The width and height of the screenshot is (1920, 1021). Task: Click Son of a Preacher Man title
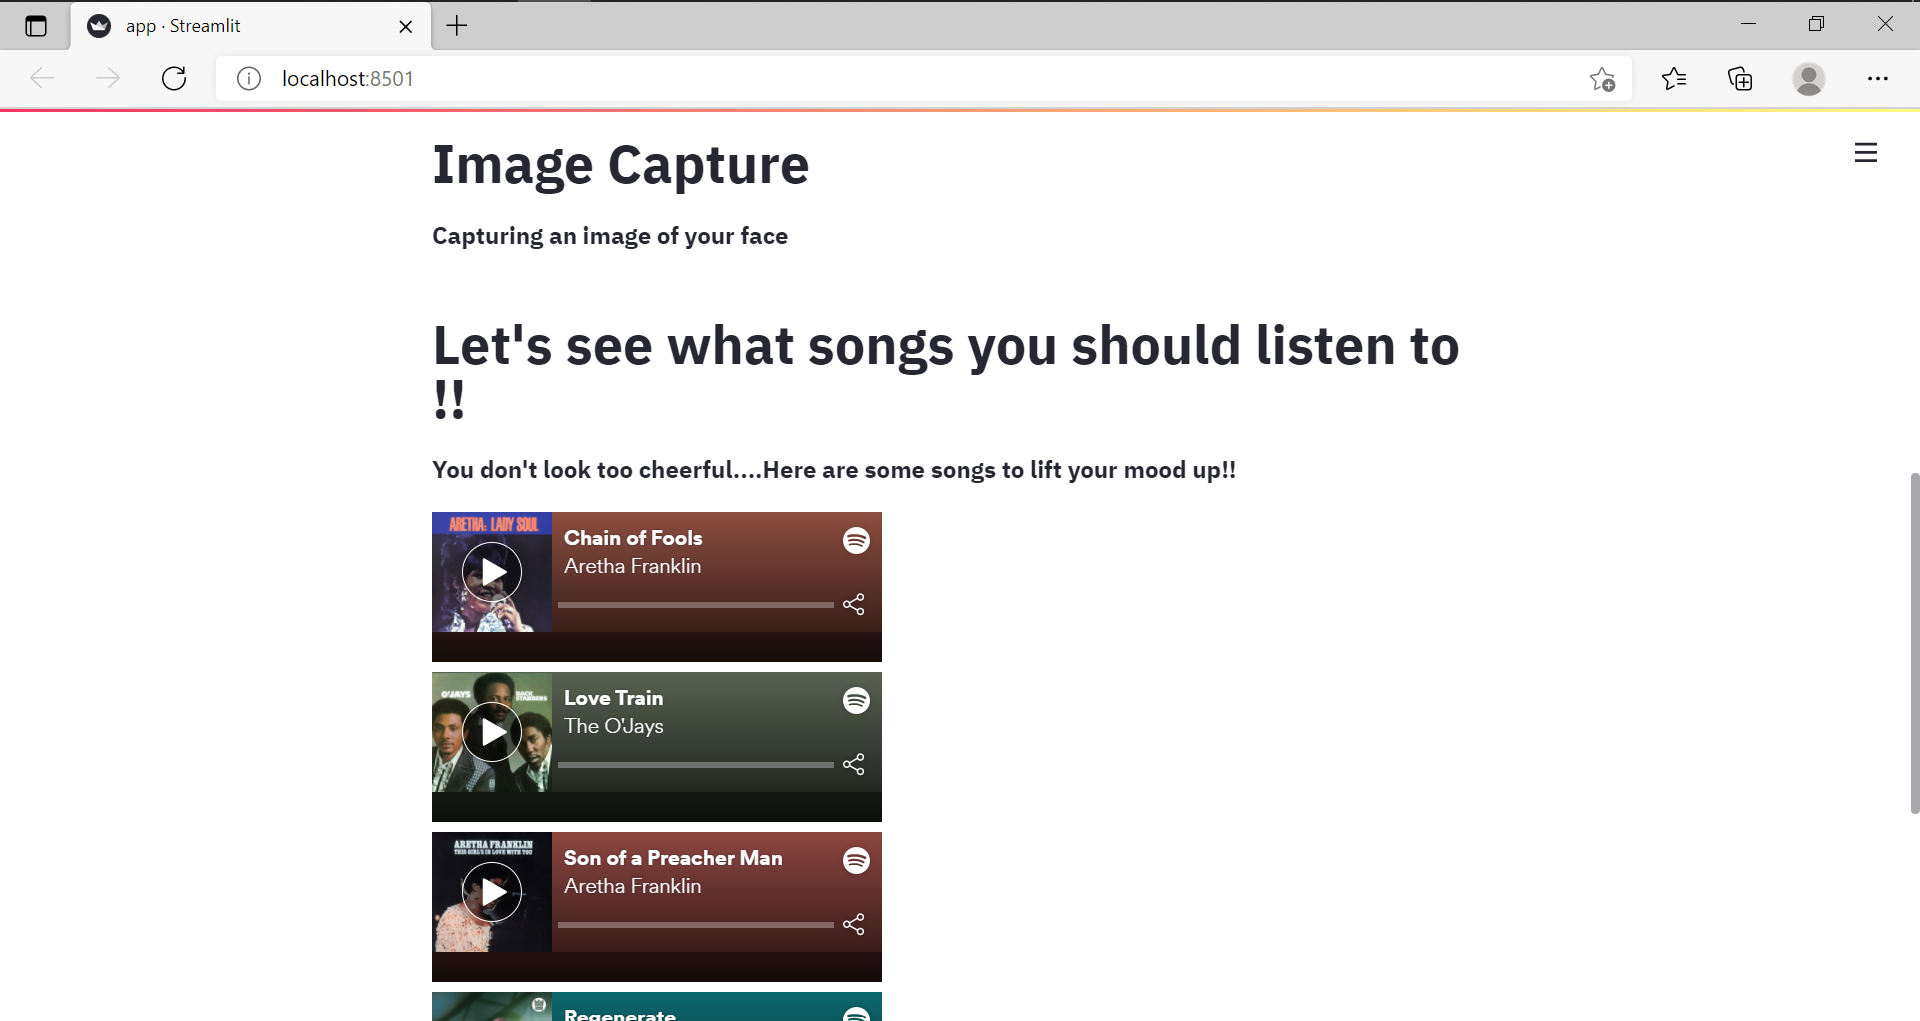click(x=673, y=858)
